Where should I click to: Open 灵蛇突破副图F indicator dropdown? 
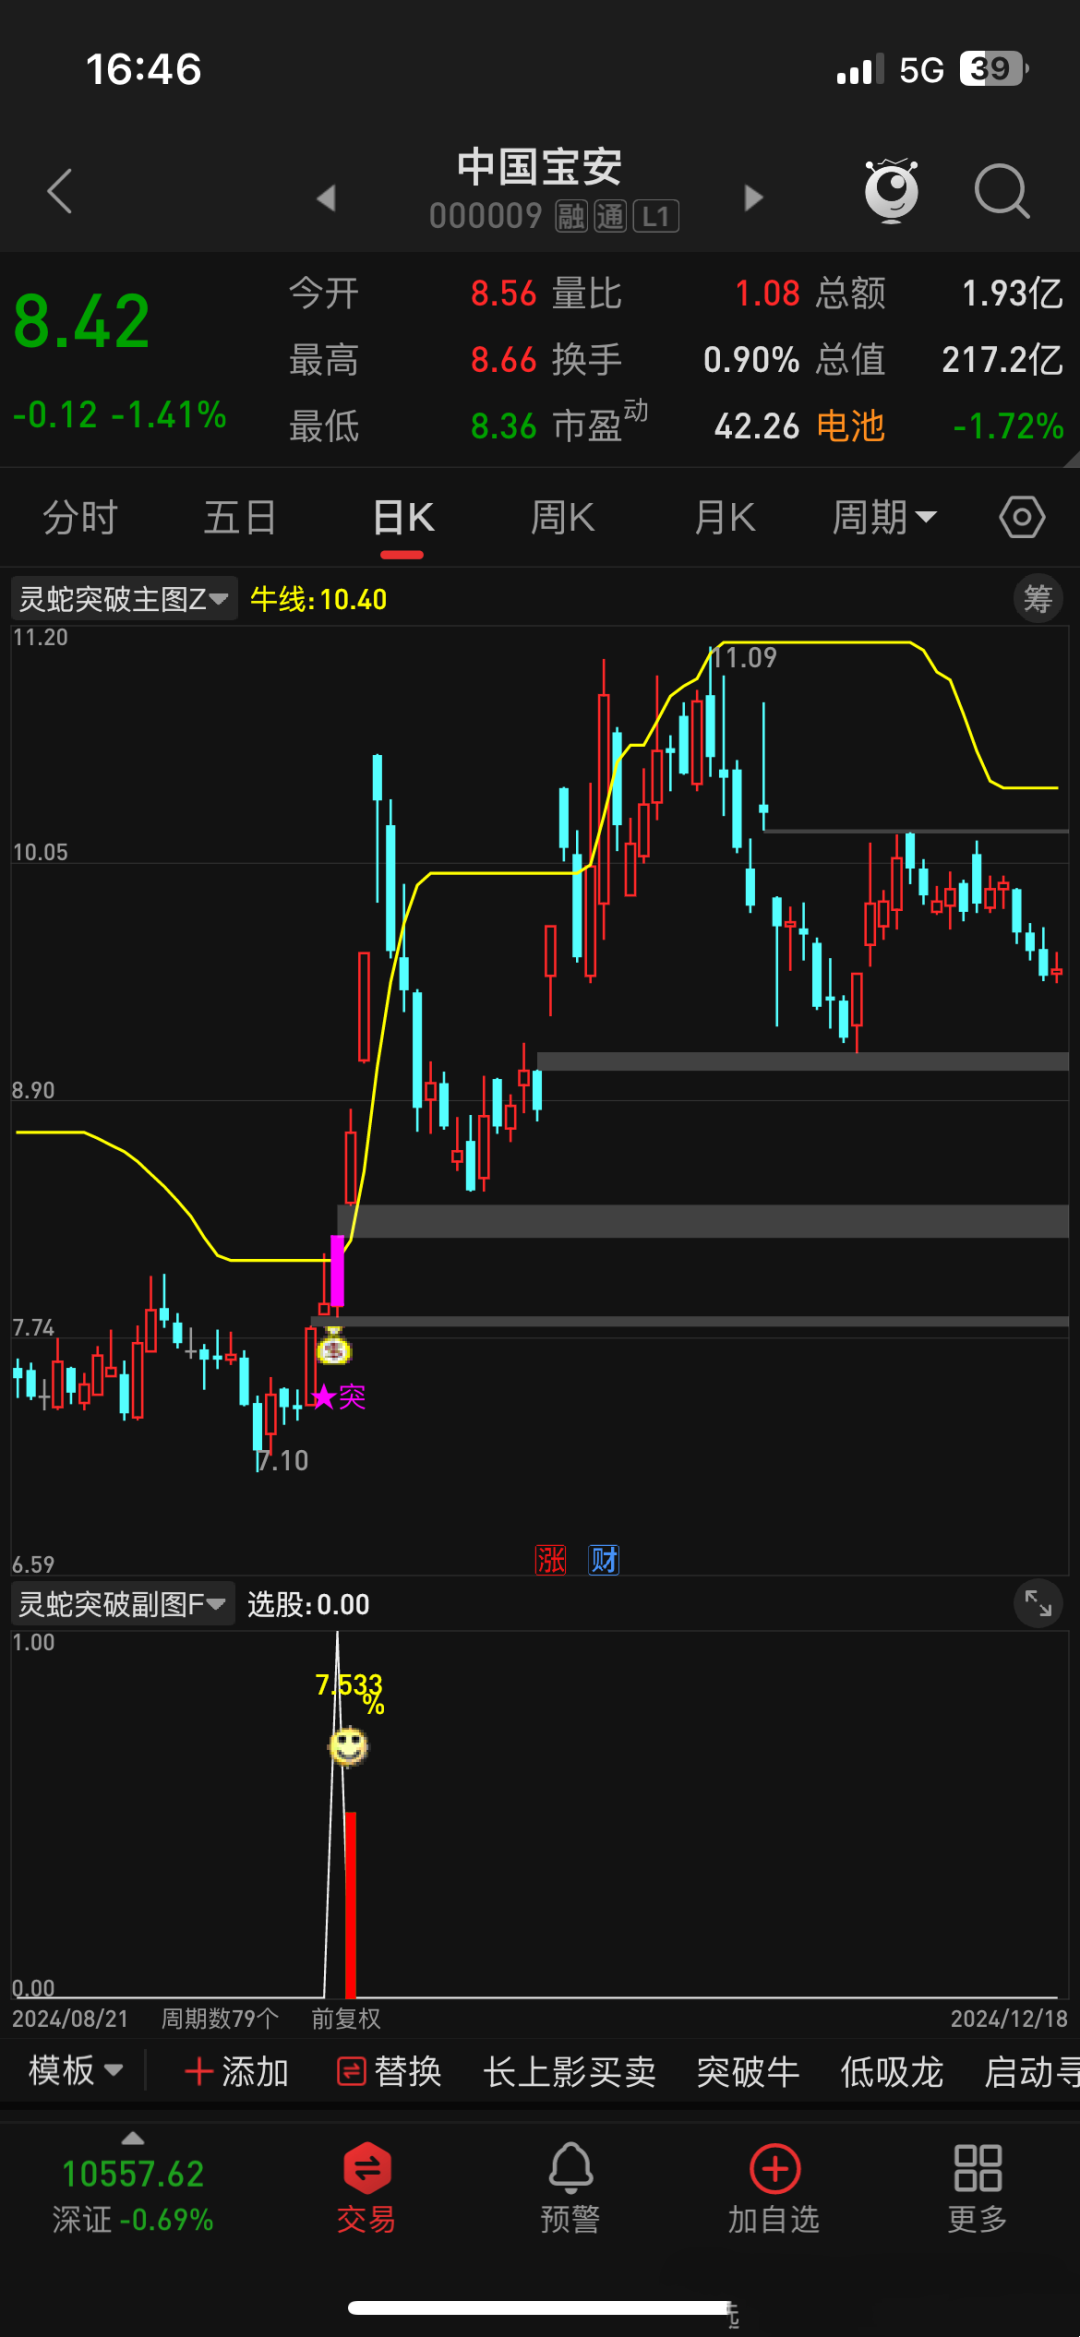[123, 1604]
